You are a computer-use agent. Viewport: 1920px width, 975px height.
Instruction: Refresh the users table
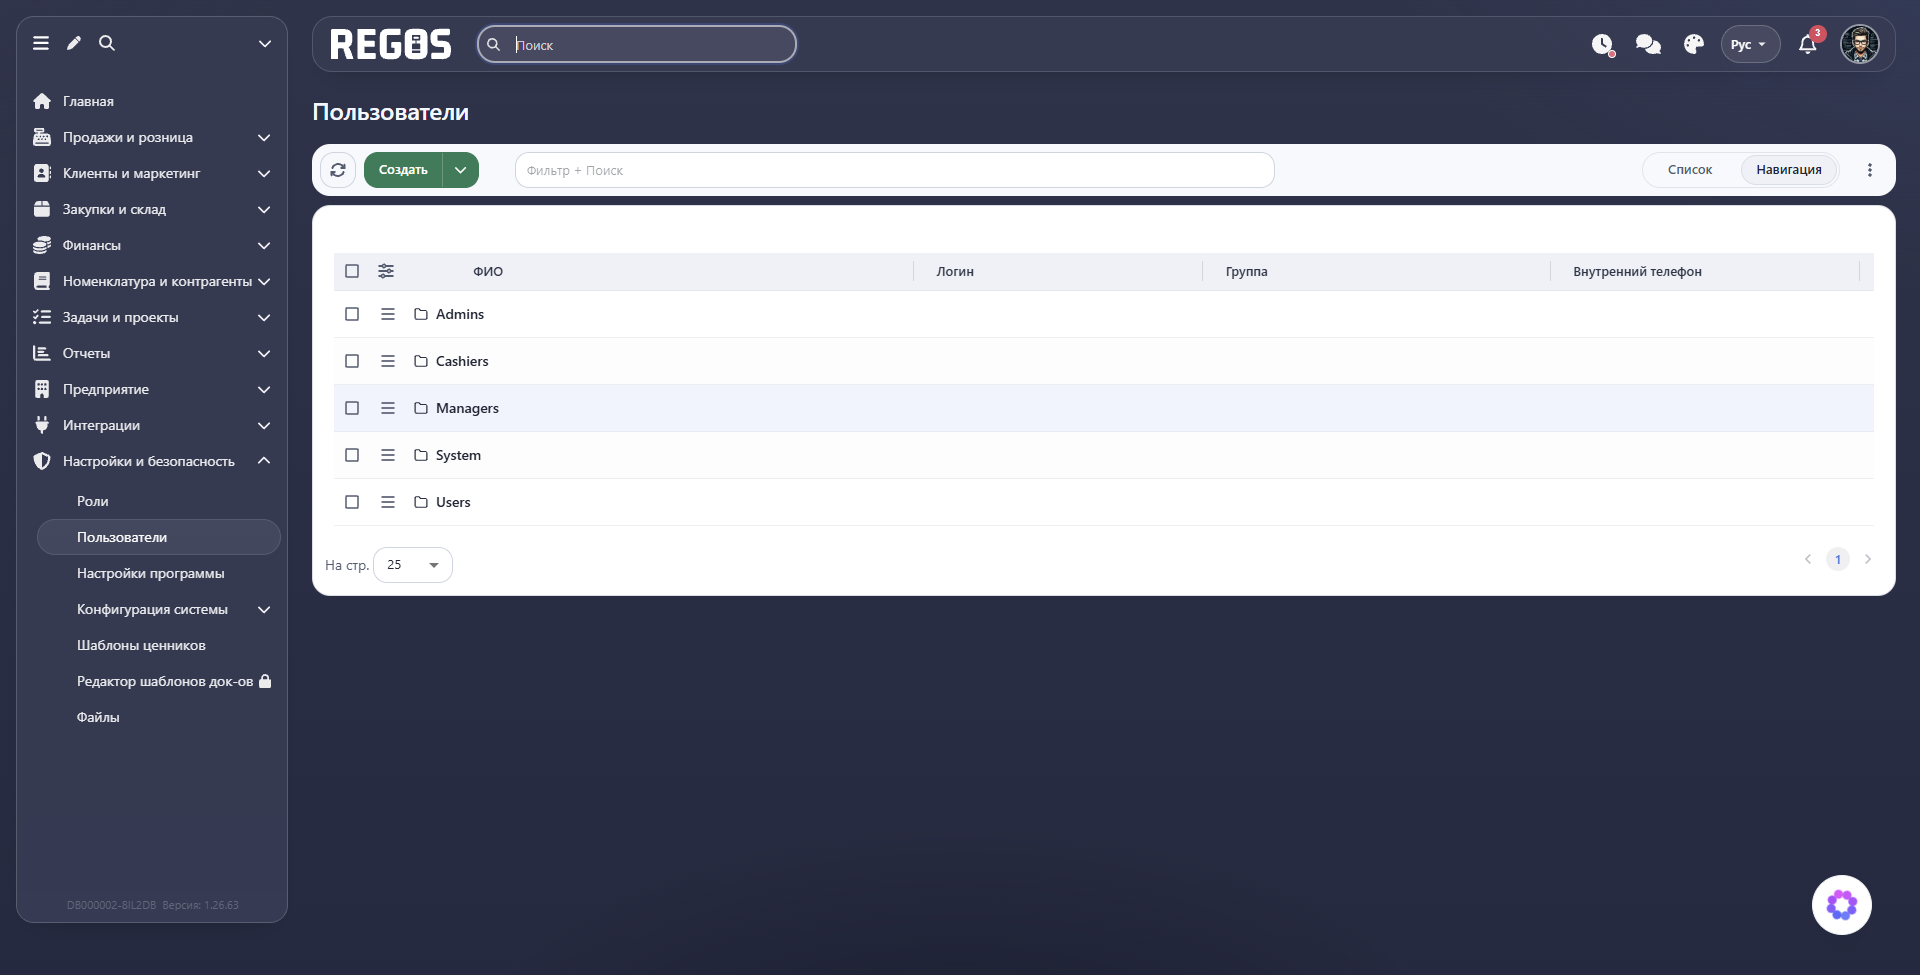(338, 170)
